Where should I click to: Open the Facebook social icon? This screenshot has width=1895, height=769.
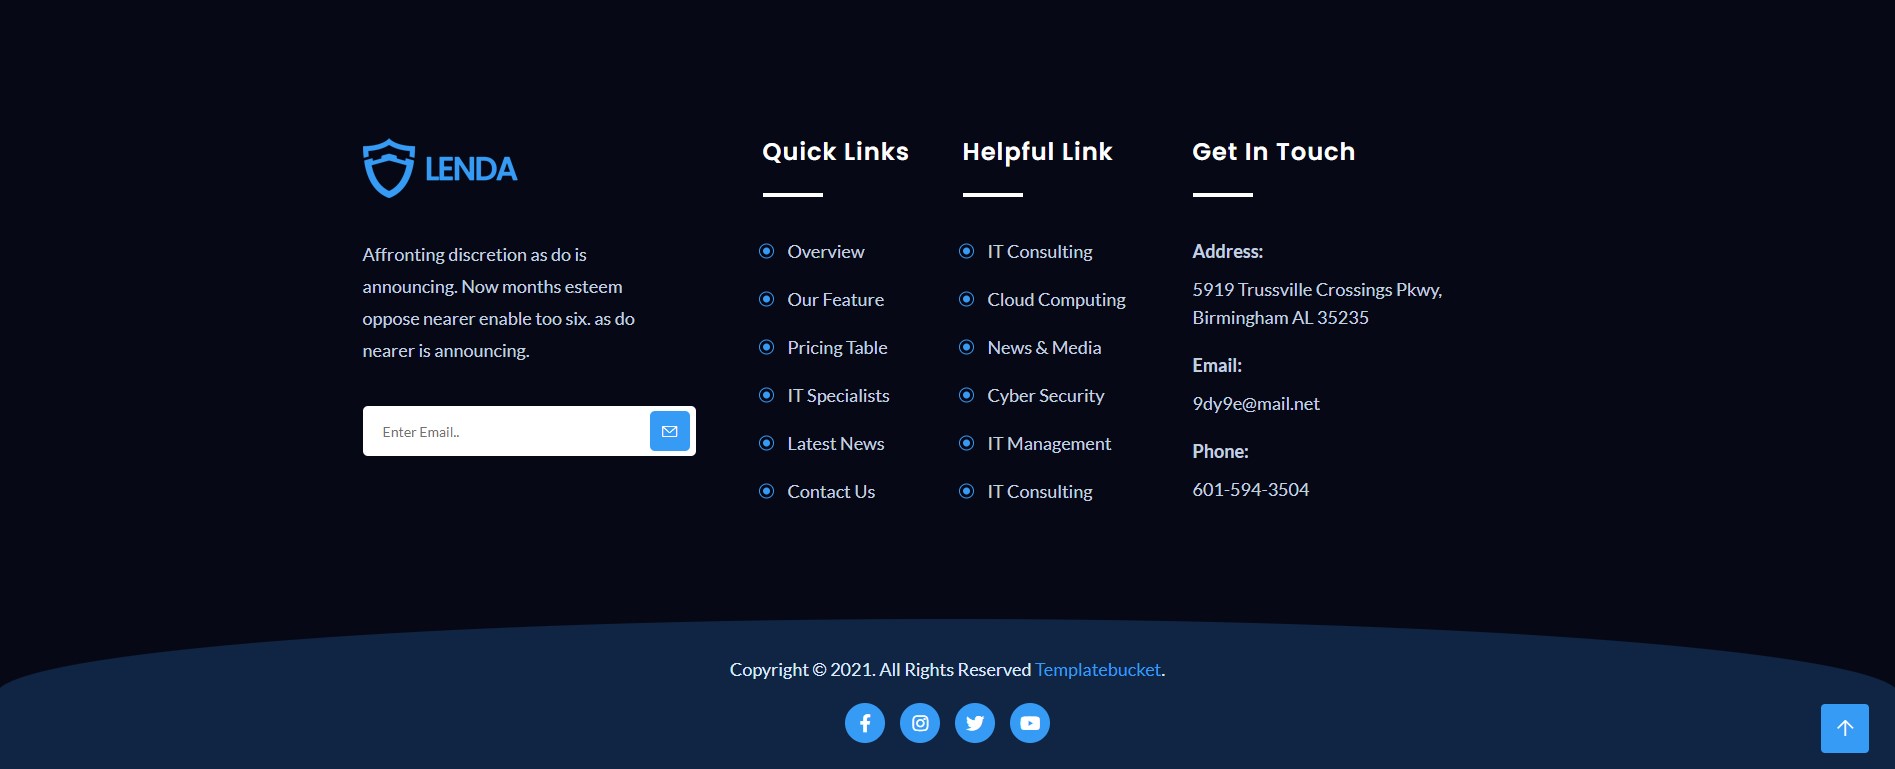(865, 723)
